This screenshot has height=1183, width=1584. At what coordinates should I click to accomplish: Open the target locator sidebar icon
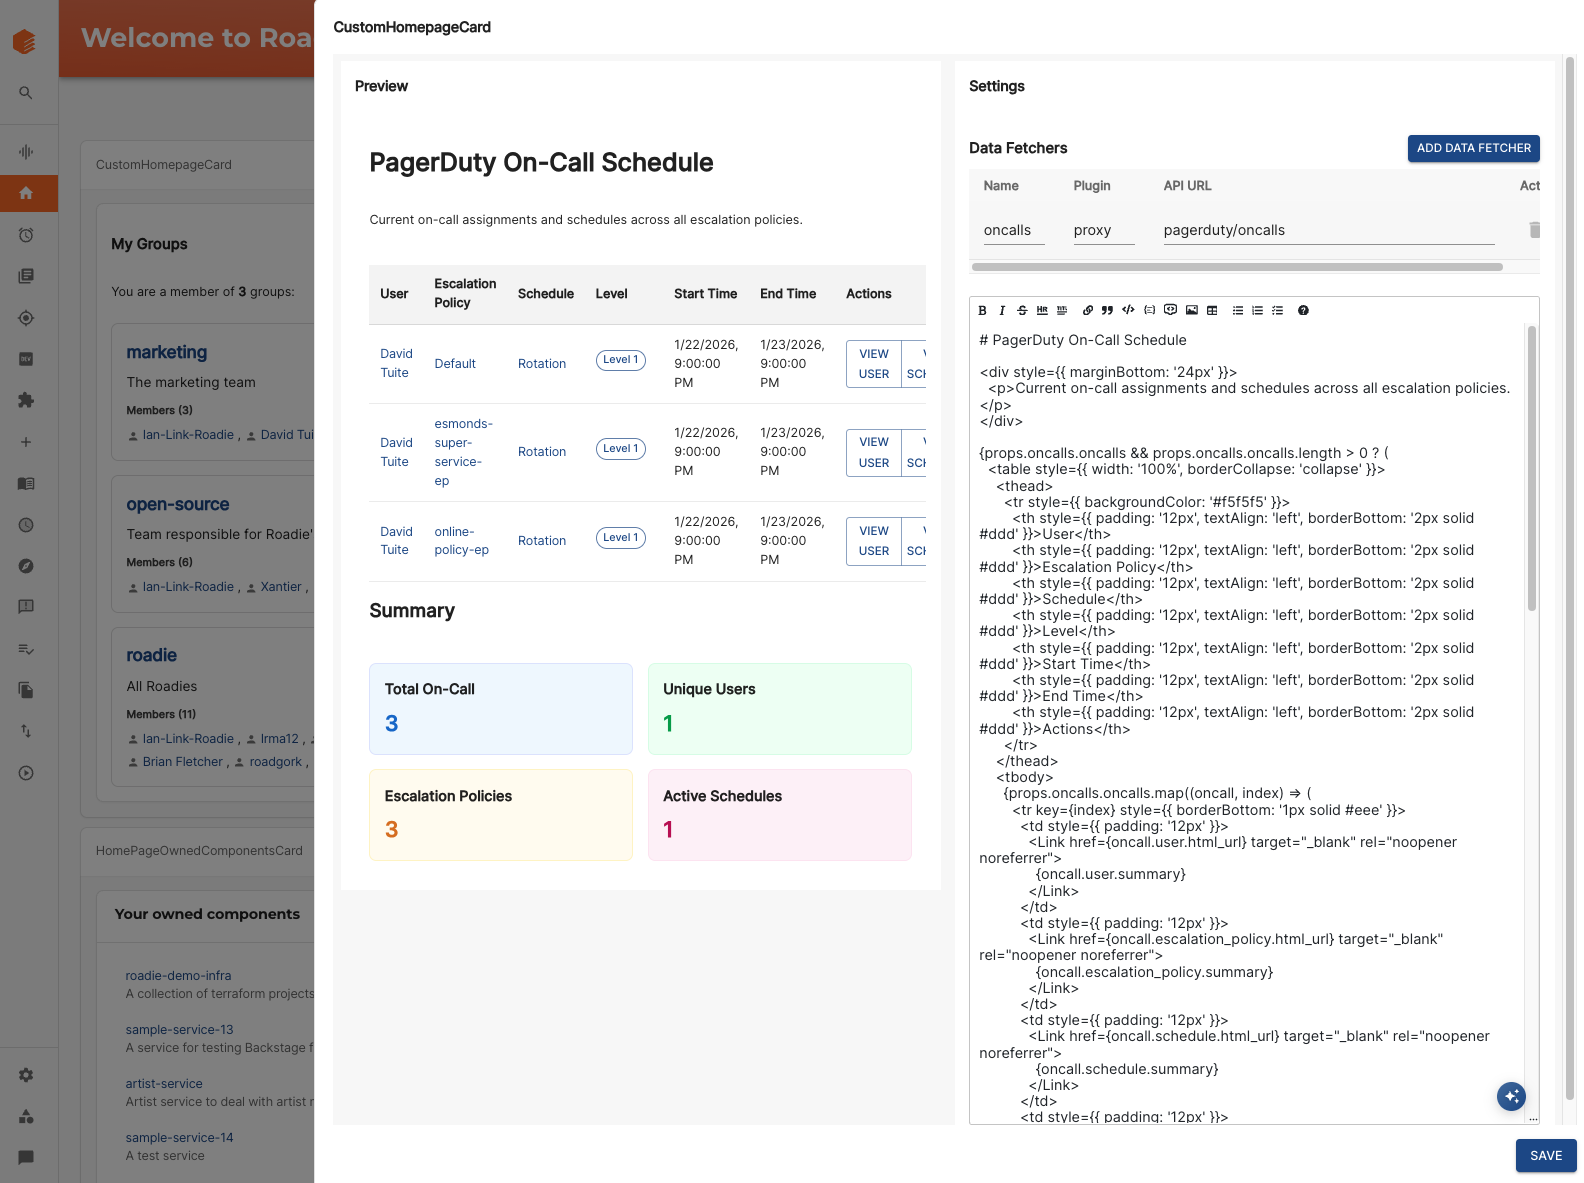click(x=26, y=318)
